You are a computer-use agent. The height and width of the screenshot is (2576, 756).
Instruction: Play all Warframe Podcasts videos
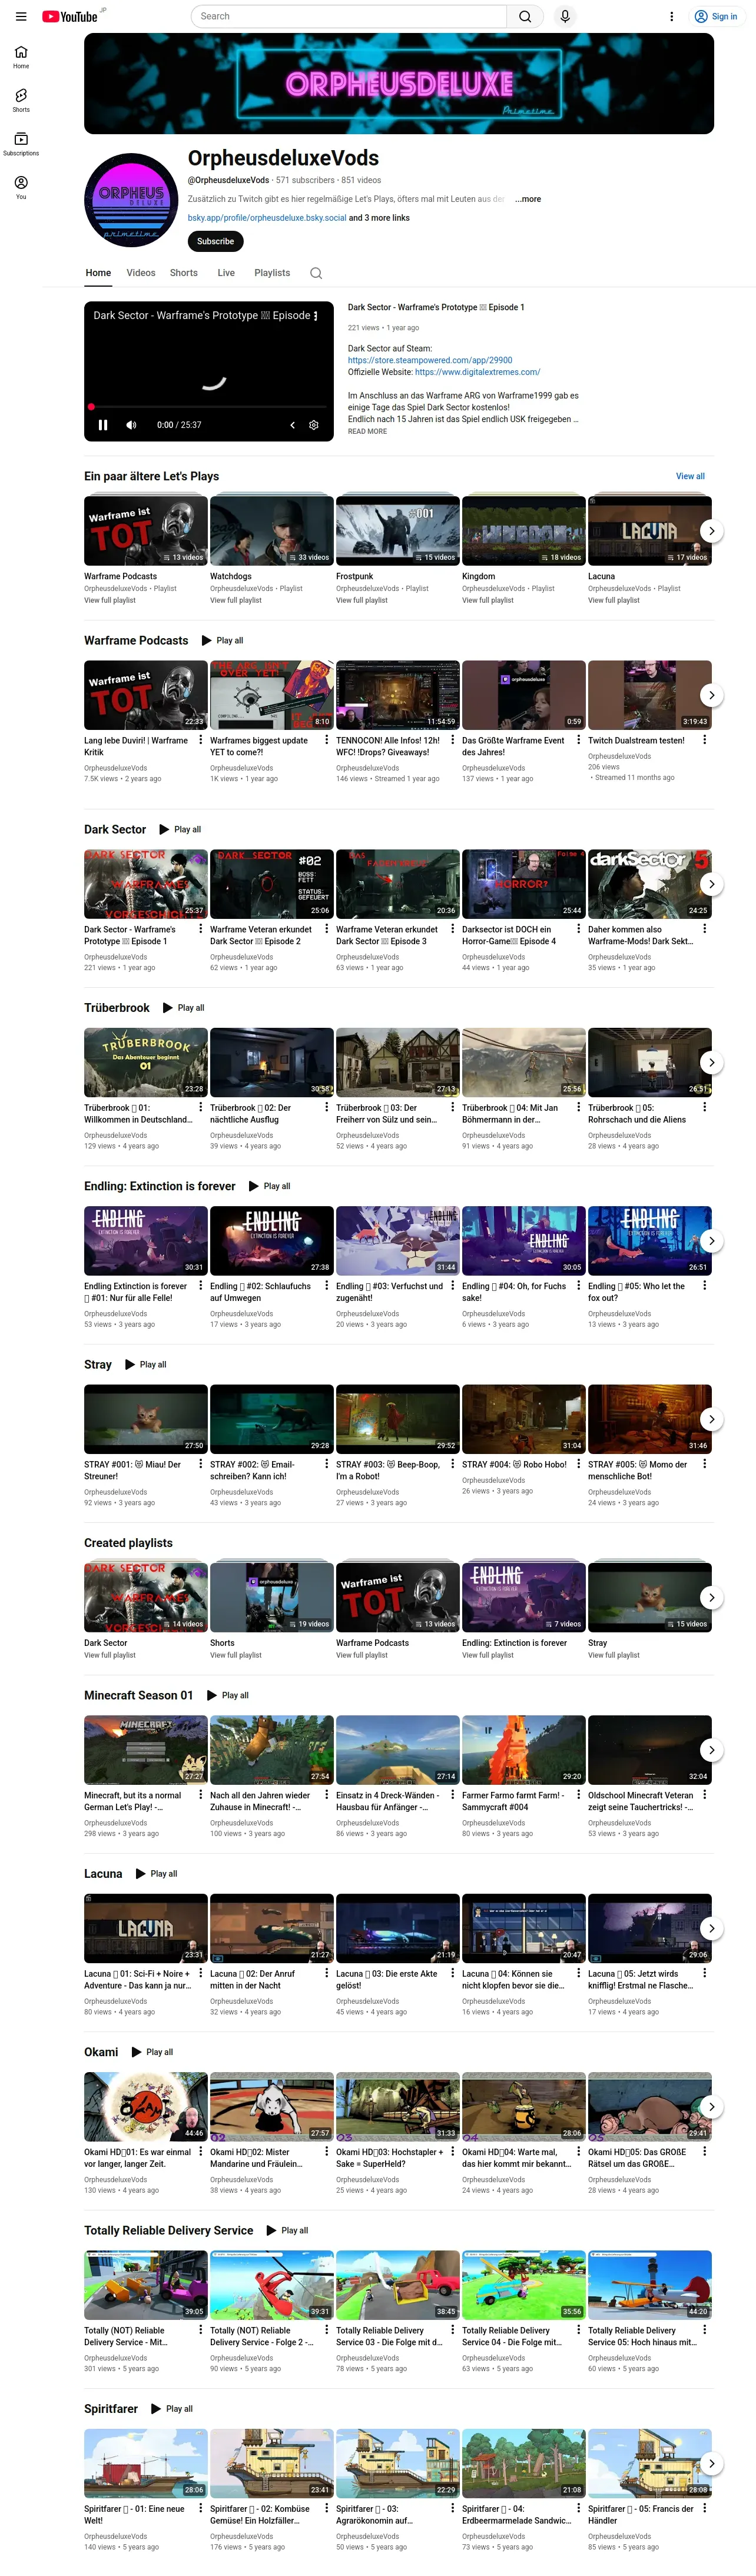click(x=223, y=640)
